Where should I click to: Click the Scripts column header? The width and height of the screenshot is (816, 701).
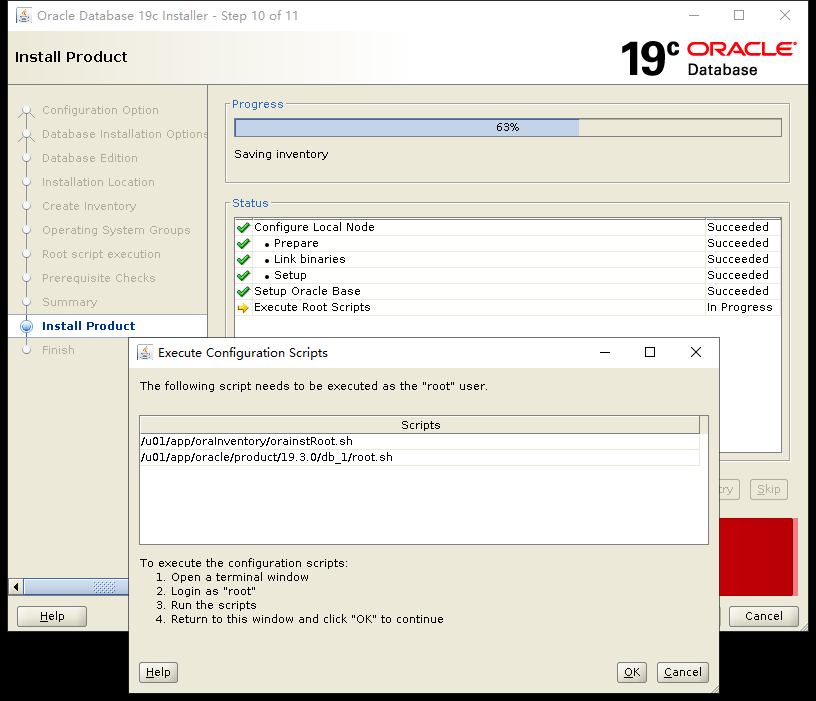point(420,425)
